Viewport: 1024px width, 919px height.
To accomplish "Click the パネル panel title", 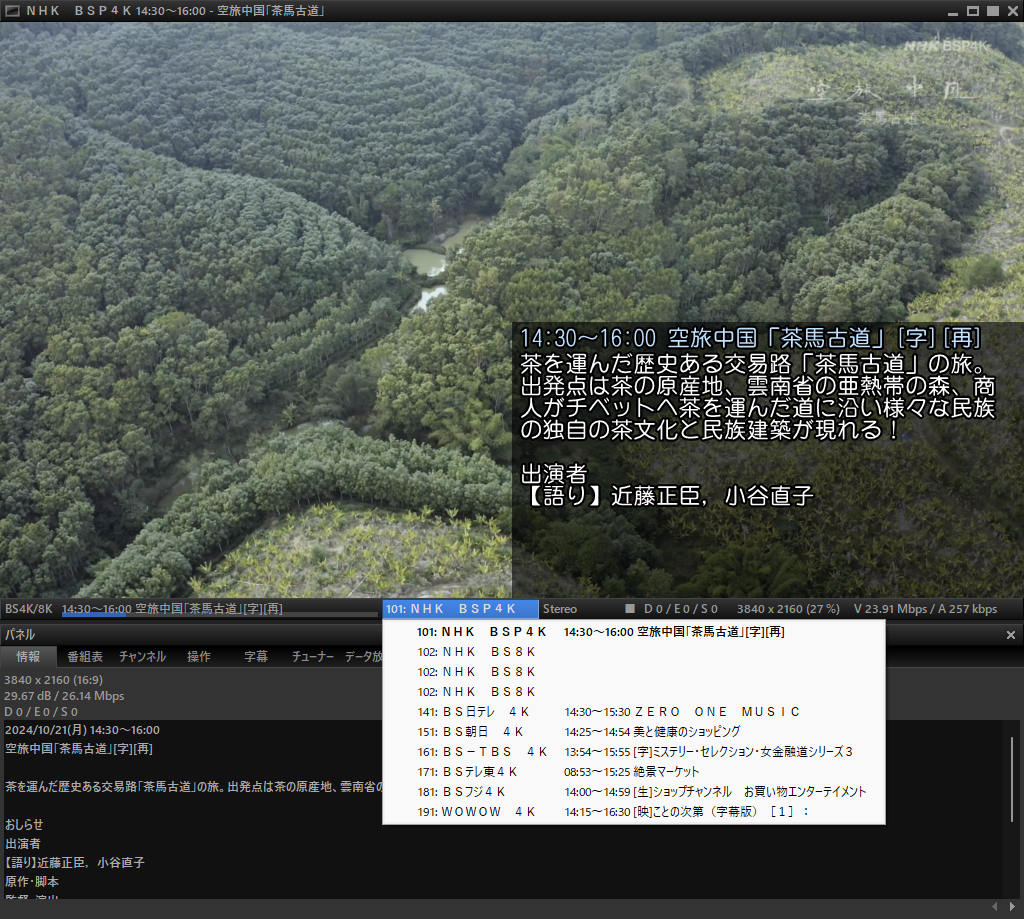I will click(x=20, y=634).
